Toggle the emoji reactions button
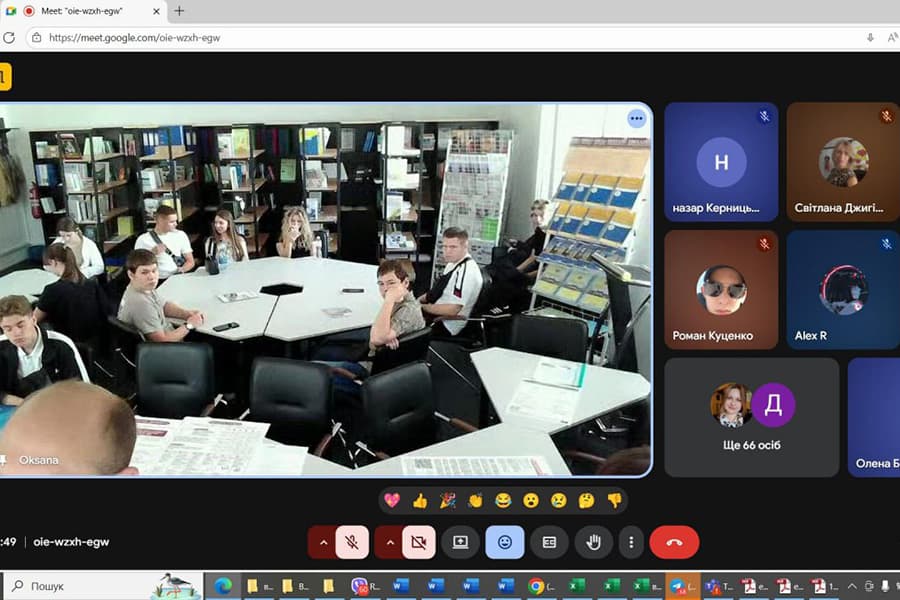The image size is (900, 600). pos(505,542)
